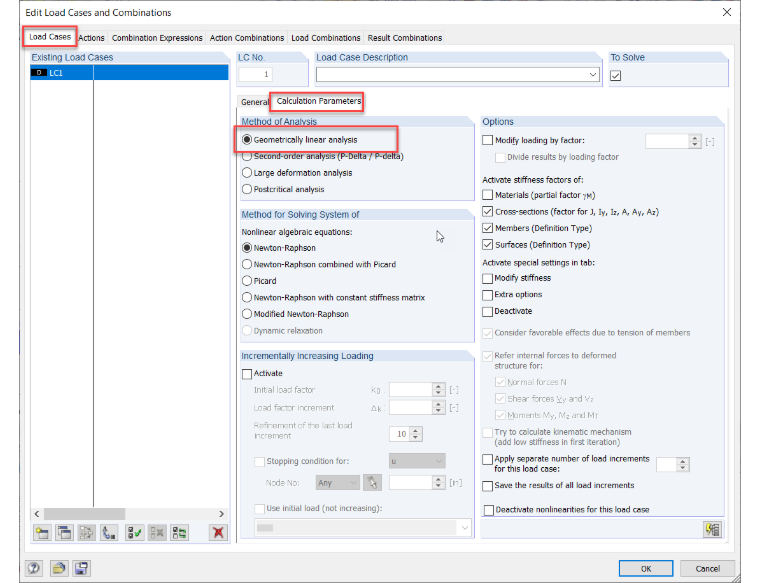Close the Edit Load Cases dialog
This screenshot has width=760, height=583.
pos(727,12)
